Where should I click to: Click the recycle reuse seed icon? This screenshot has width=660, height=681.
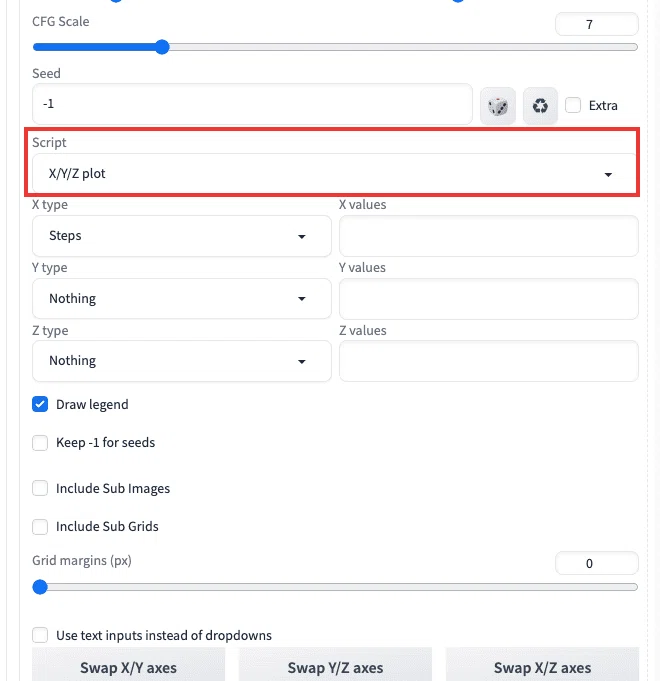tap(540, 106)
